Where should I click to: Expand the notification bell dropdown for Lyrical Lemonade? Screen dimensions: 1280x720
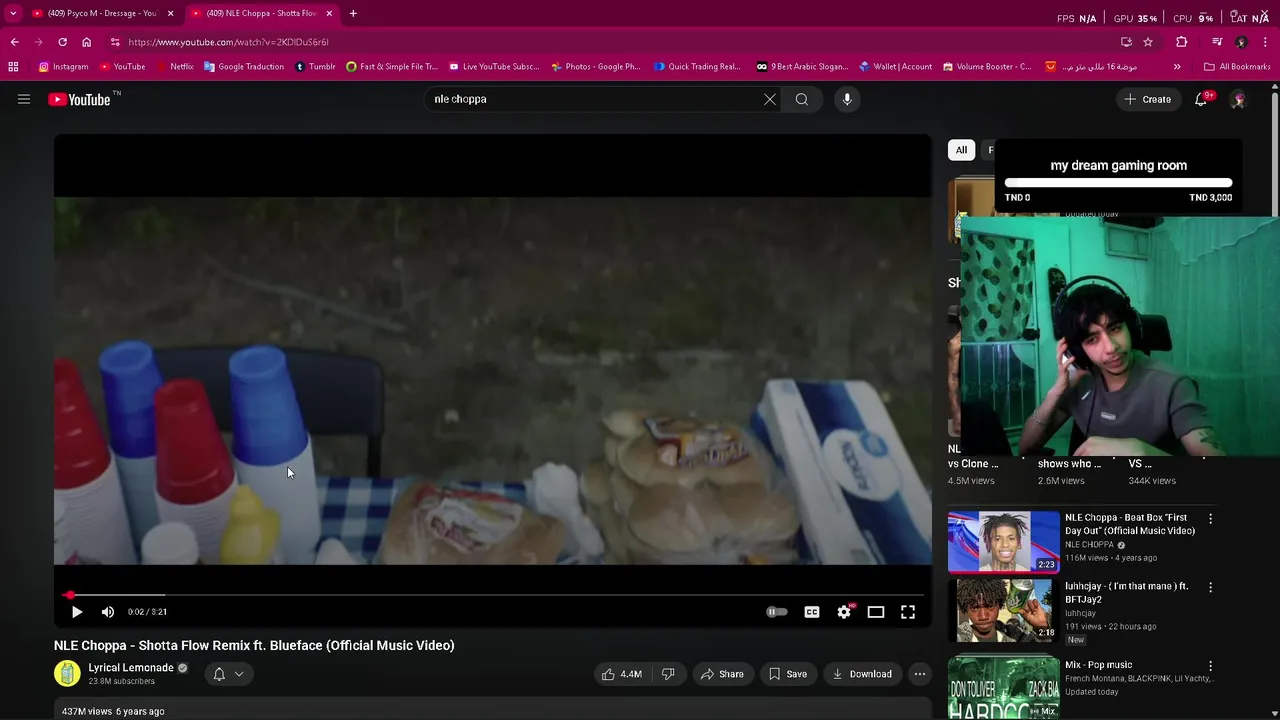228,674
